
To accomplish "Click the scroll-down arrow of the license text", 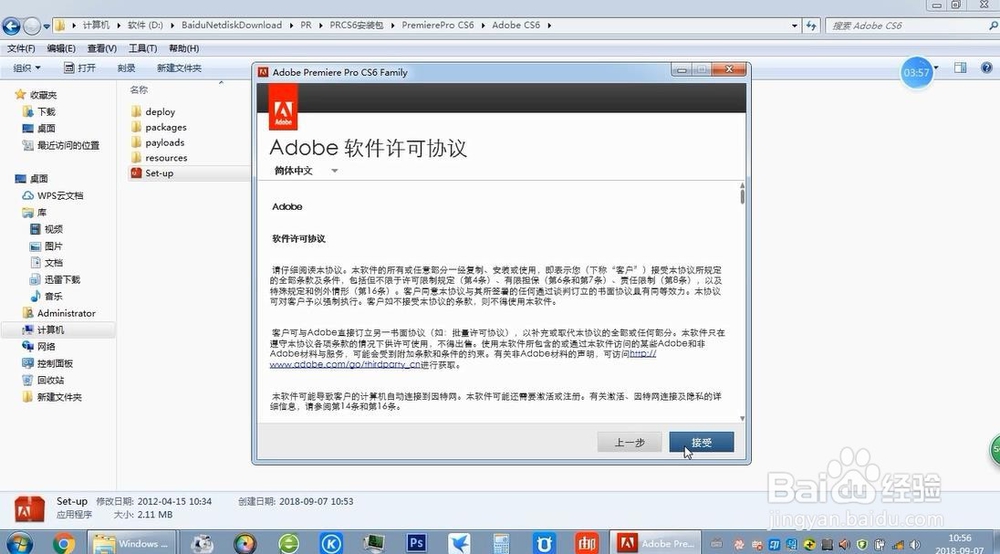I will (x=742, y=418).
